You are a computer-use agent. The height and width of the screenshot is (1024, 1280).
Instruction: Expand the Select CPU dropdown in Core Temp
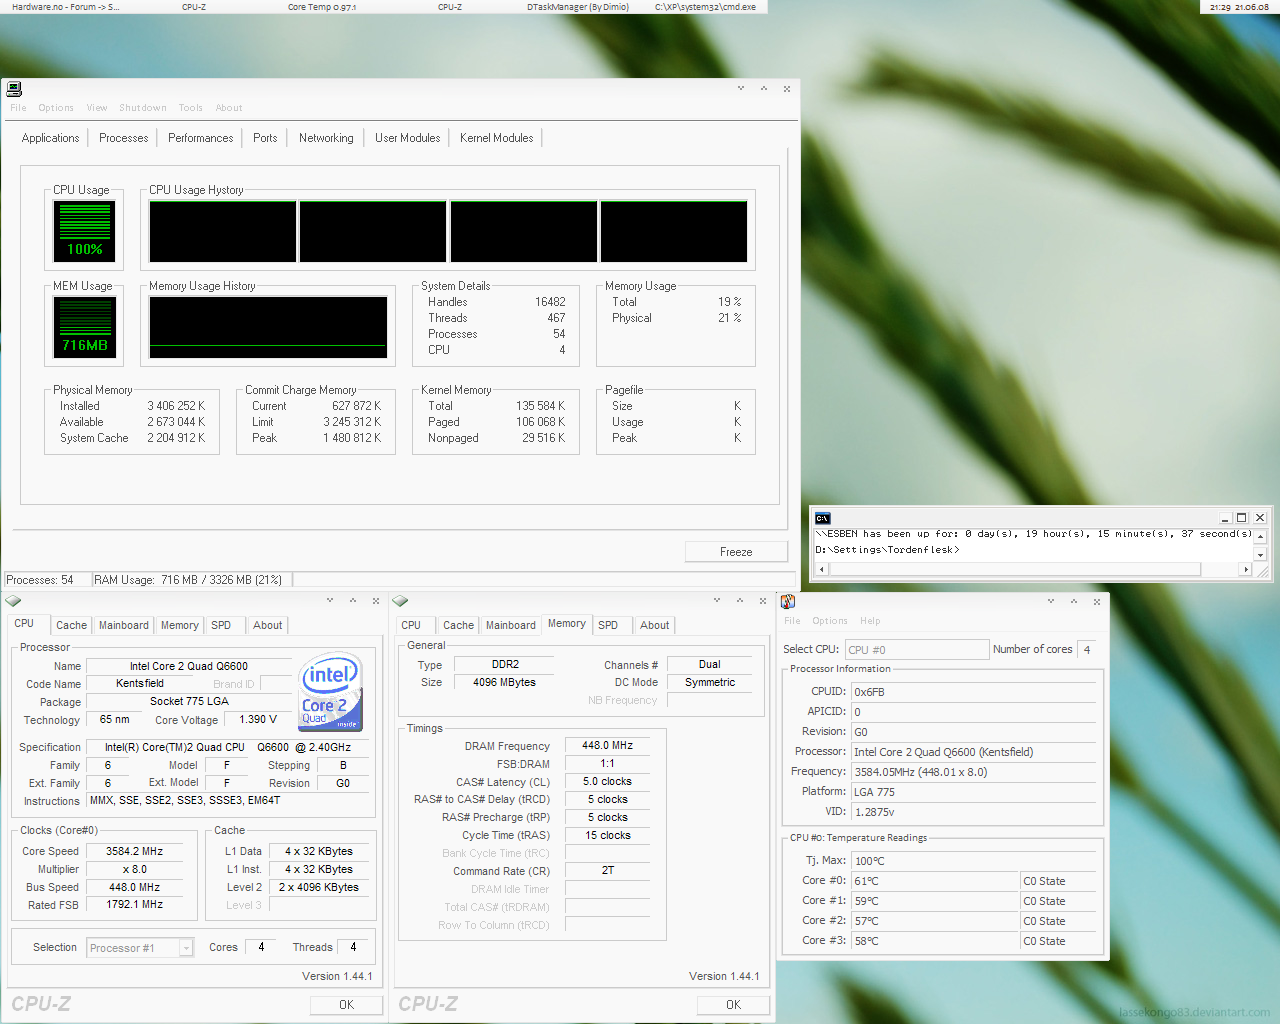(x=917, y=650)
